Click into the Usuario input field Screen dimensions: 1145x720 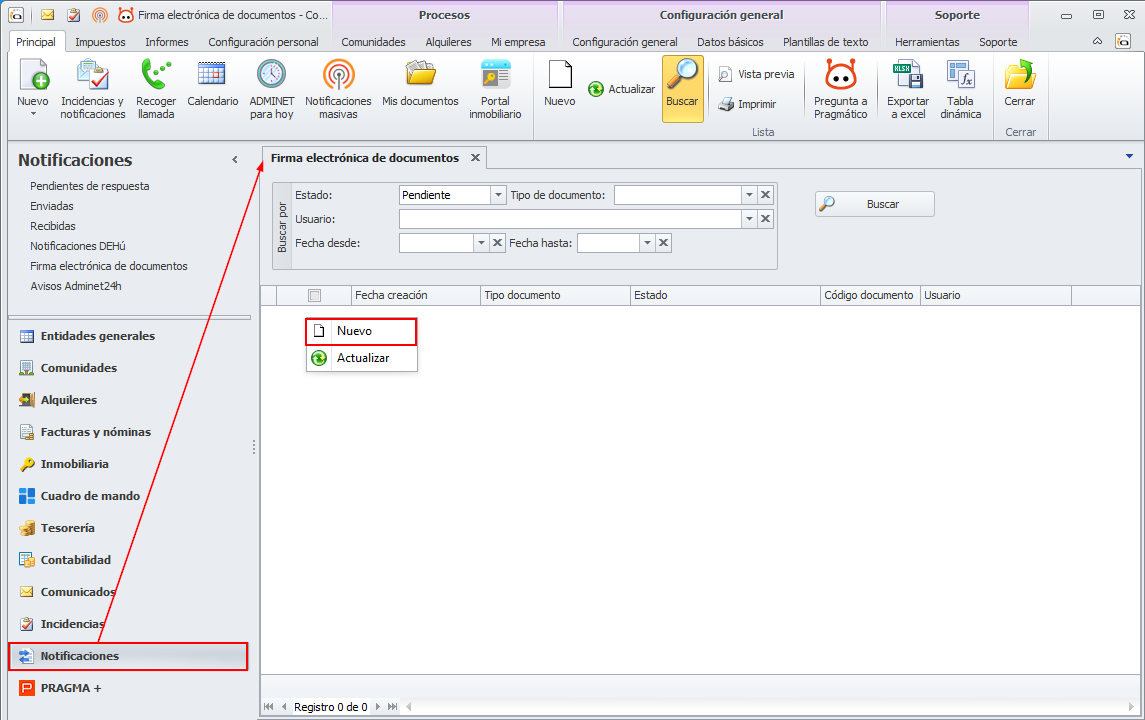tap(570, 219)
